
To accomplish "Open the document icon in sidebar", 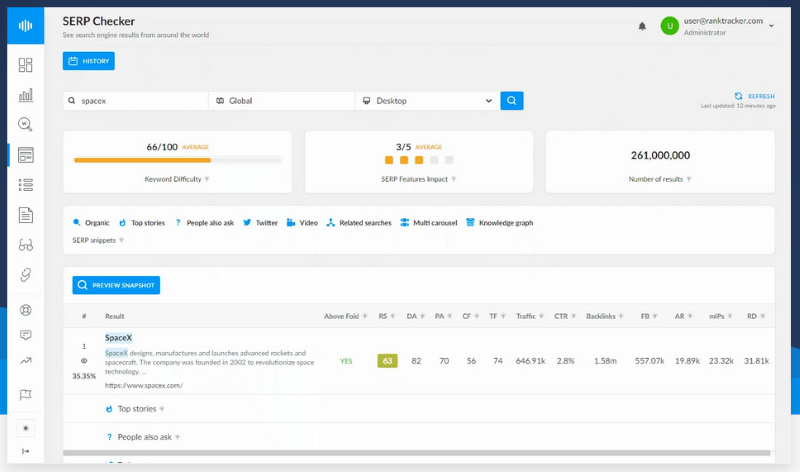I will (x=26, y=215).
